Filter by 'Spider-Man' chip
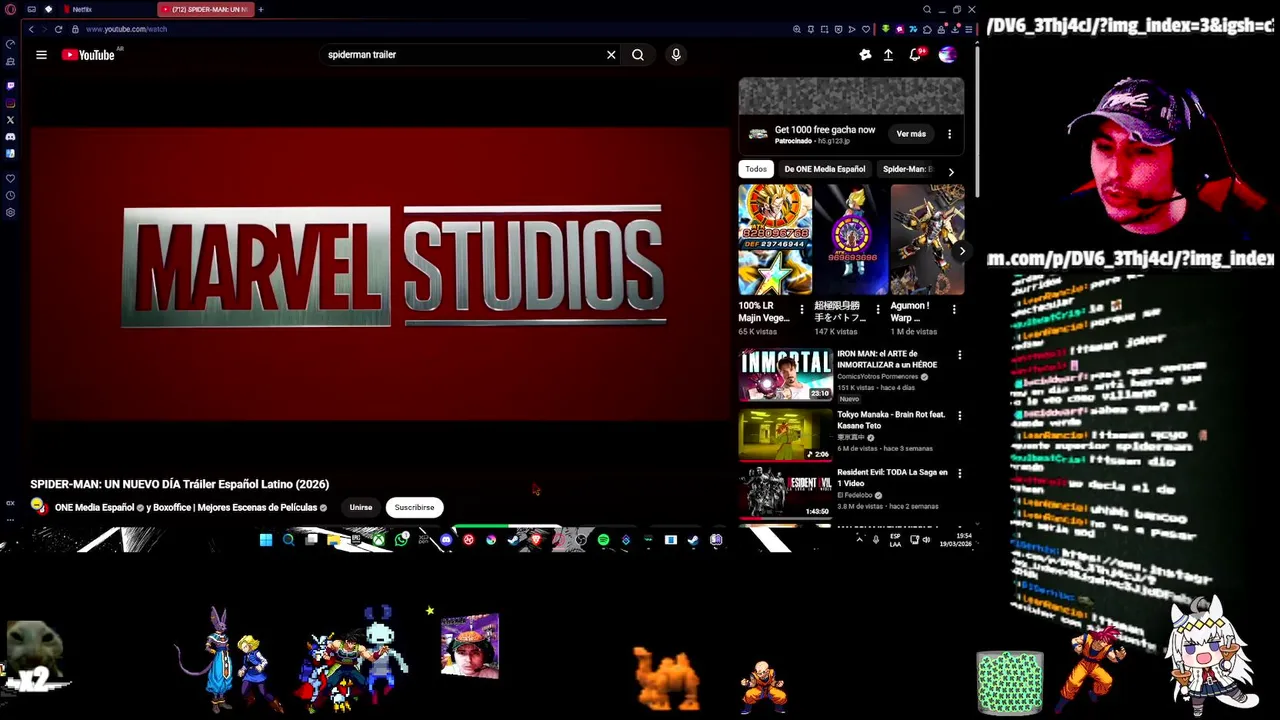Viewport: 1280px width, 720px height. click(907, 169)
